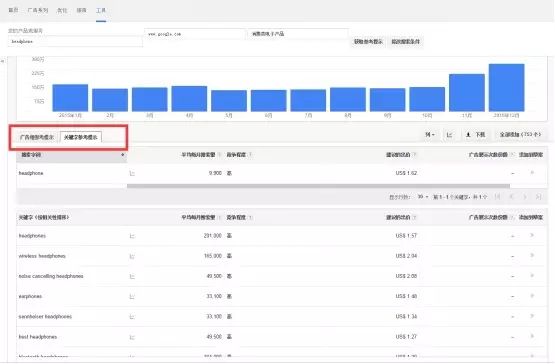Click keyword text 'sennheiser headphones'
Image resolution: width=555 pixels, height=364 pixels.
tap(45, 317)
